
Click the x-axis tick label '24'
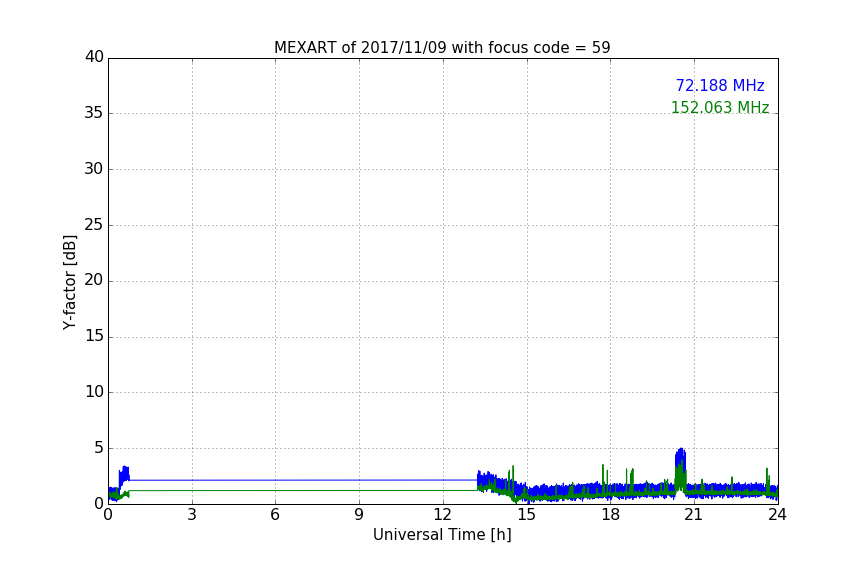(777, 515)
